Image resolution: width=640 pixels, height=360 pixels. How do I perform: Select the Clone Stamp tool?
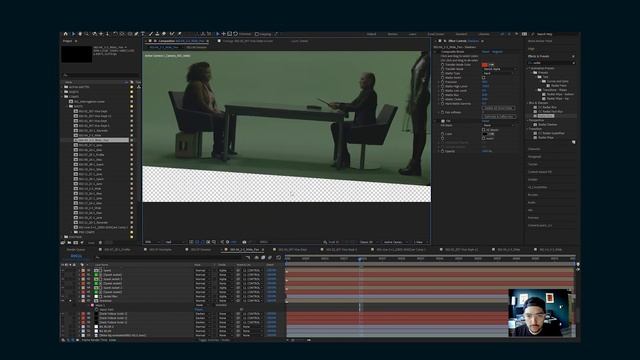pyautogui.click(x=157, y=34)
